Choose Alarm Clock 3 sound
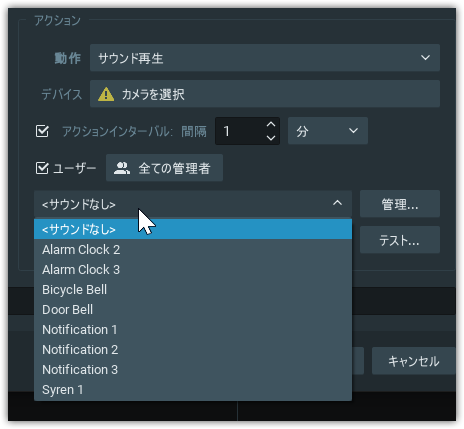Screen dimensions: 464x429 coord(193,269)
